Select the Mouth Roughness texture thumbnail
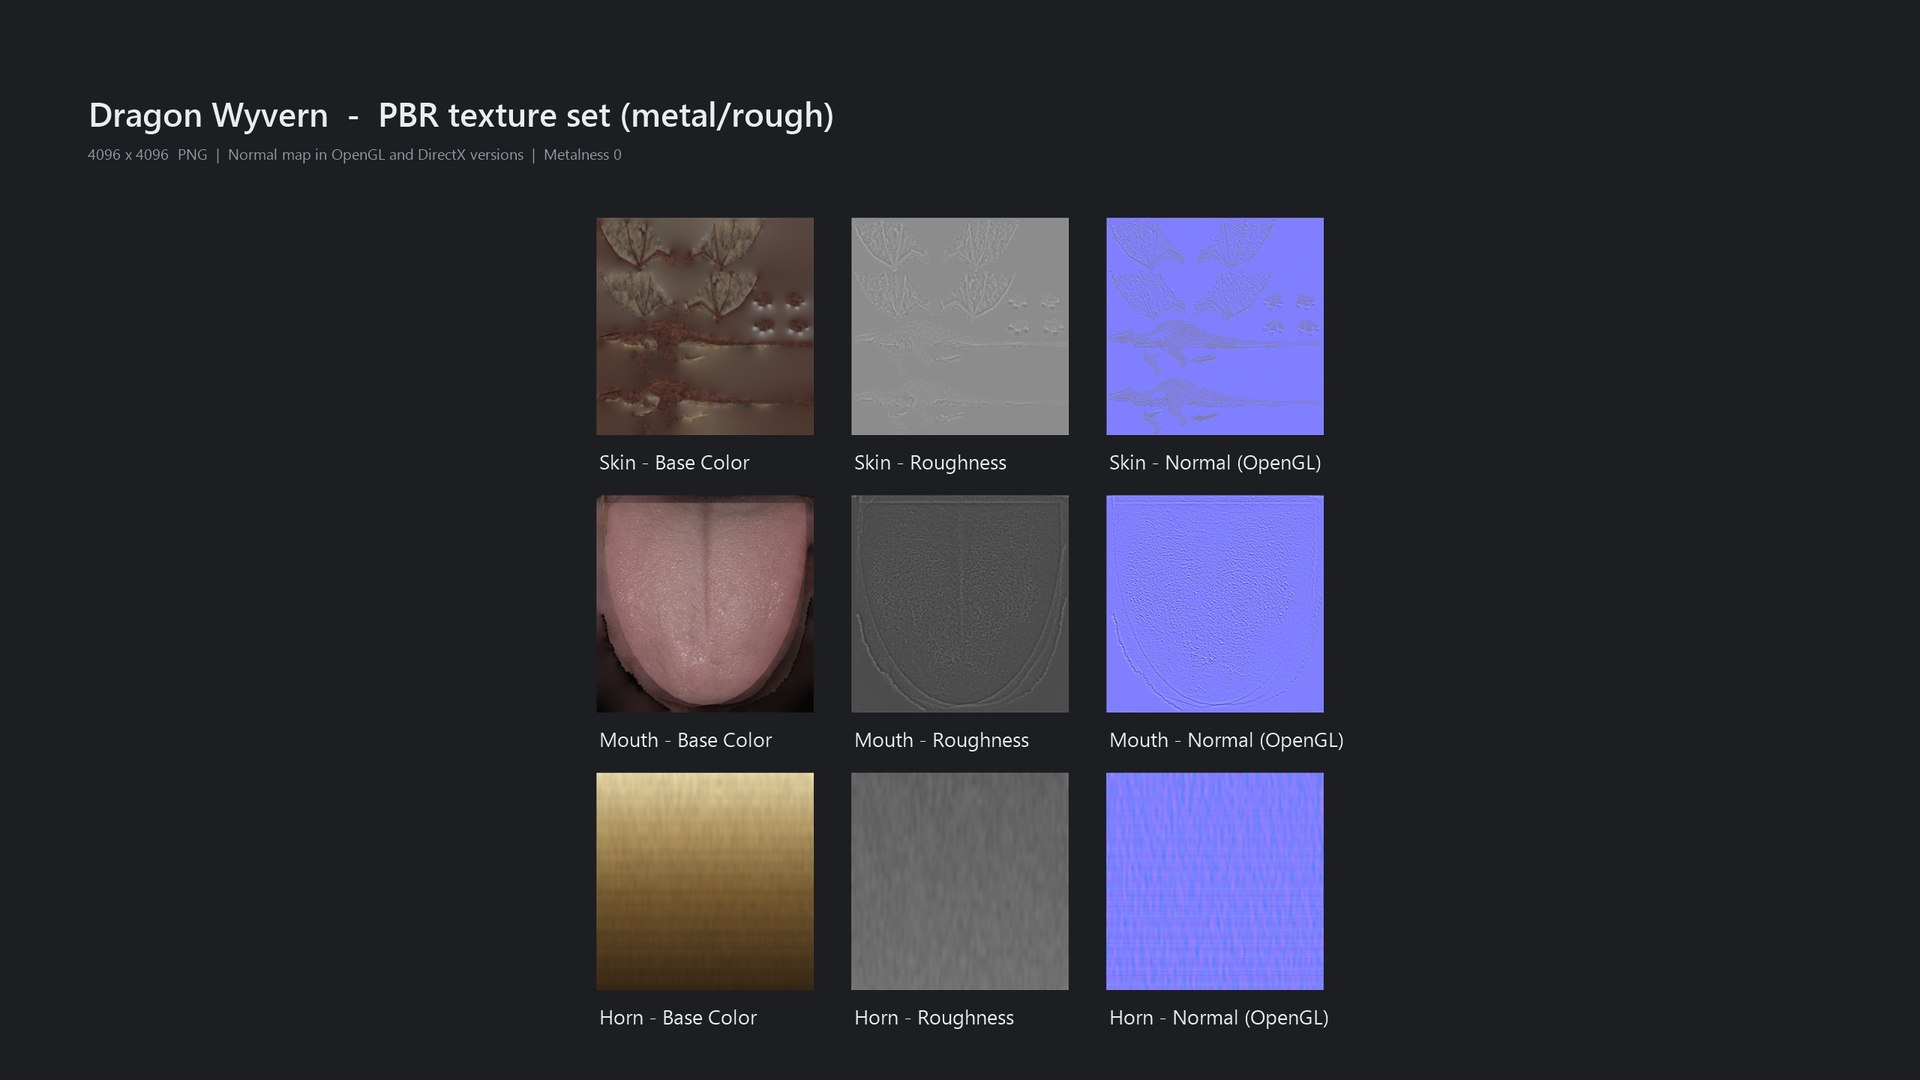 click(960, 604)
